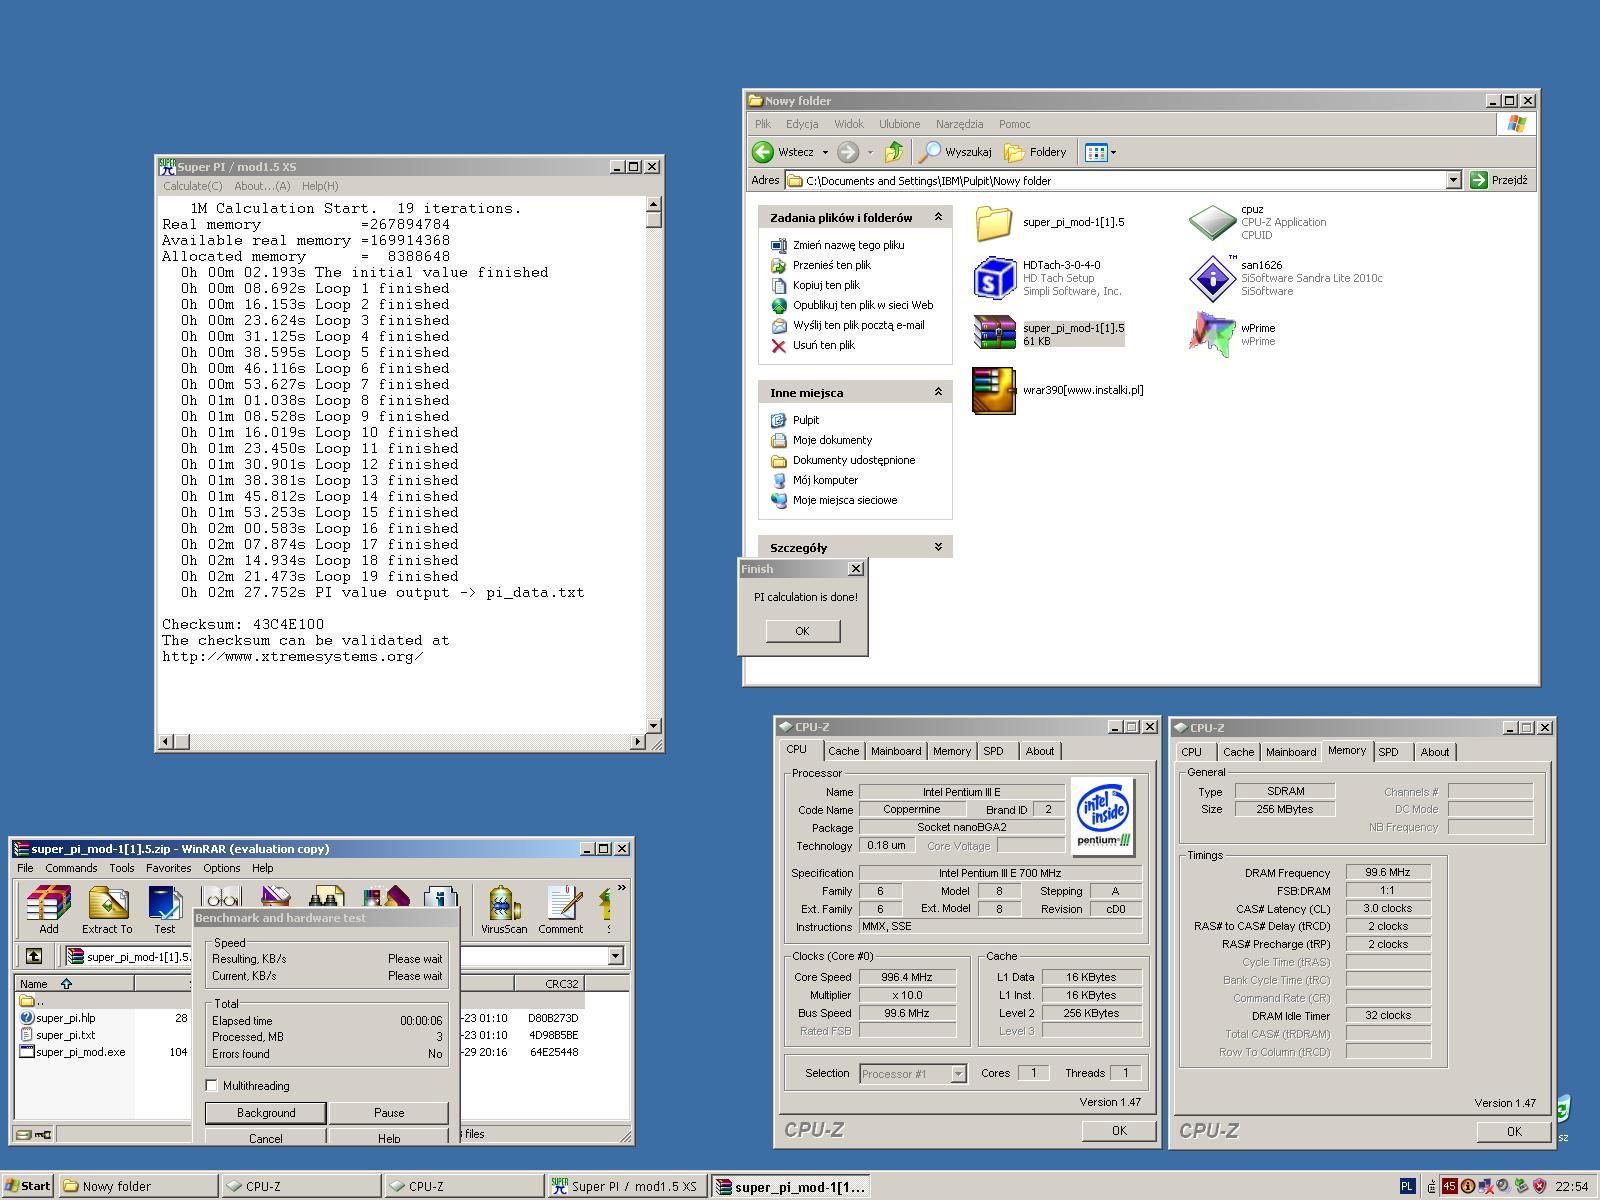Select the super_pi_mod-1[1].5 archive file
This screenshot has height=1200, width=1600.
click(x=994, y=331)
